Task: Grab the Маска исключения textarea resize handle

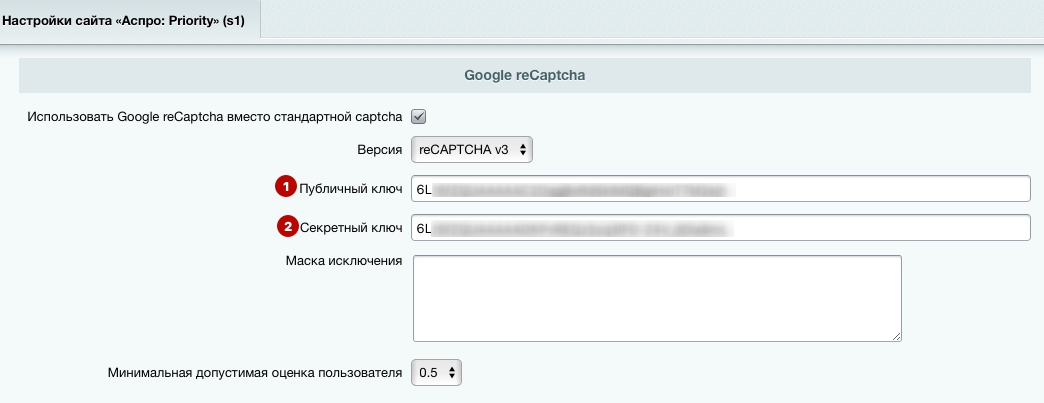Action: [x=896, y=336]
